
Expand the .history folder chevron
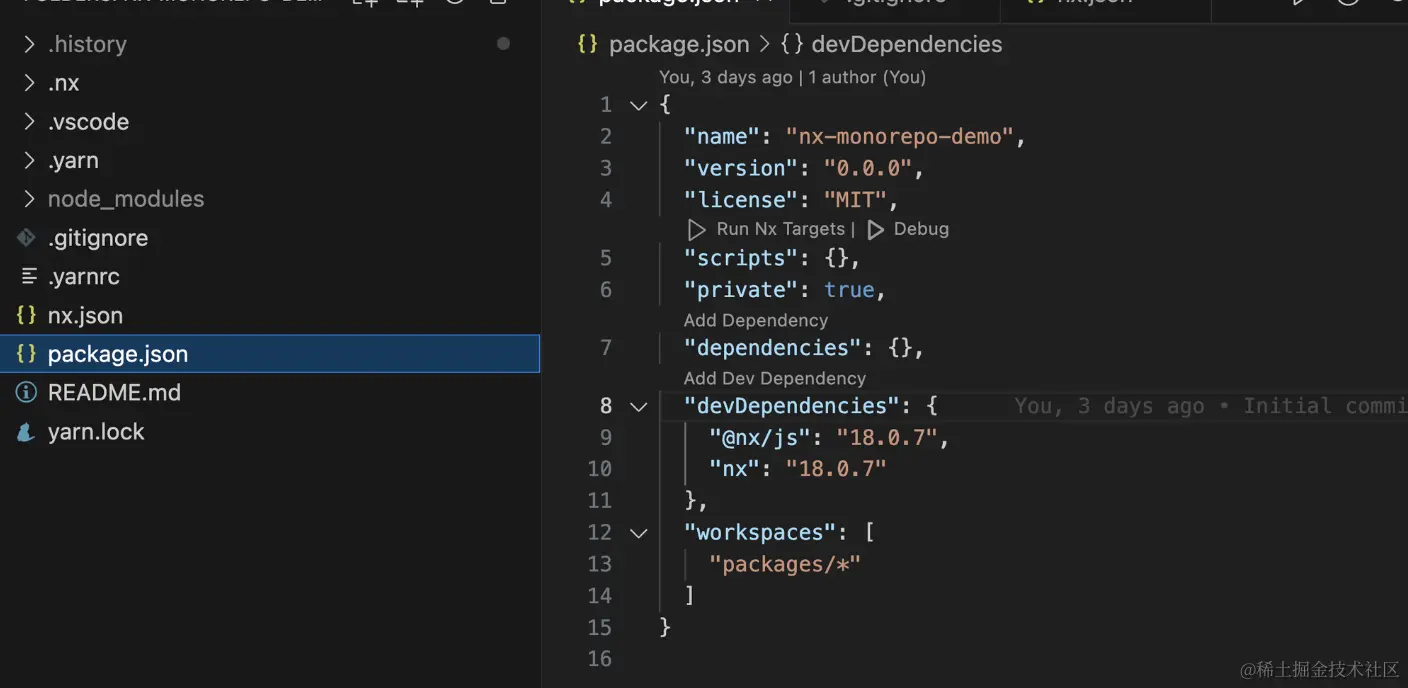pos(29,44)
